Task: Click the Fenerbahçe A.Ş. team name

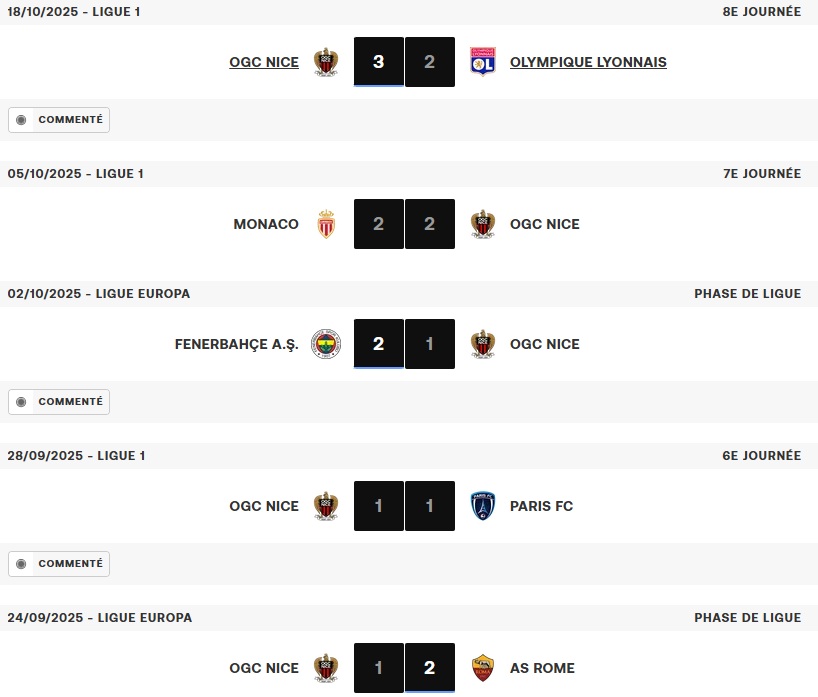Action: click(237, 344)
